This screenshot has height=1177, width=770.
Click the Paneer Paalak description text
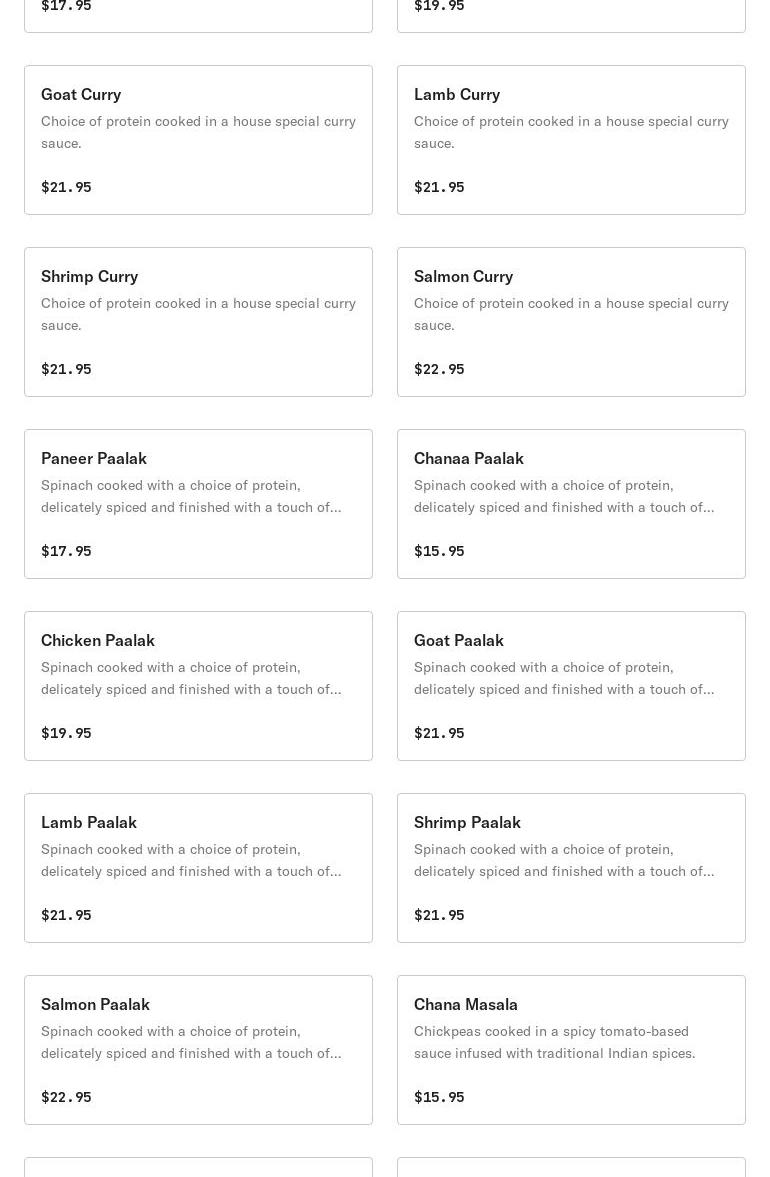click(x=191, y=496)
